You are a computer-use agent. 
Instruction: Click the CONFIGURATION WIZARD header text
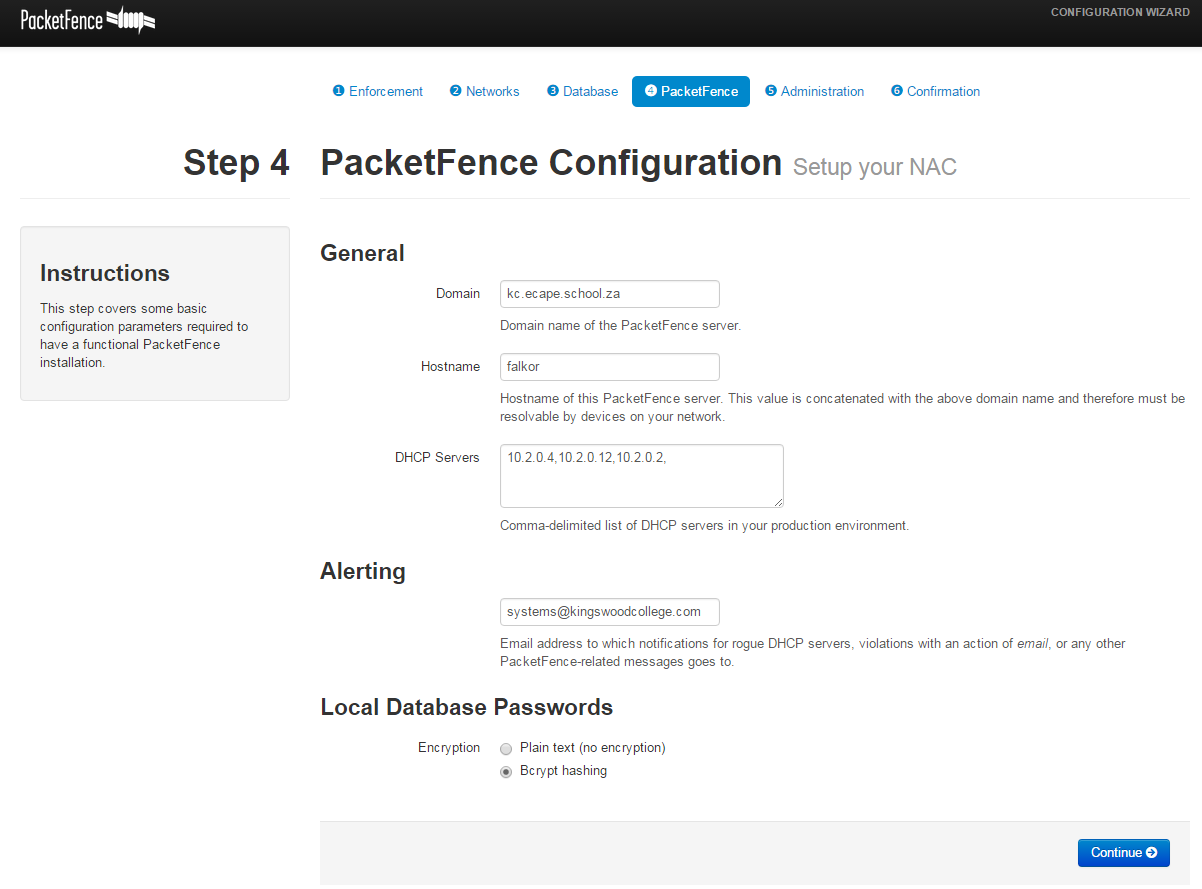pyautogui.click(x=1120, y=12)
